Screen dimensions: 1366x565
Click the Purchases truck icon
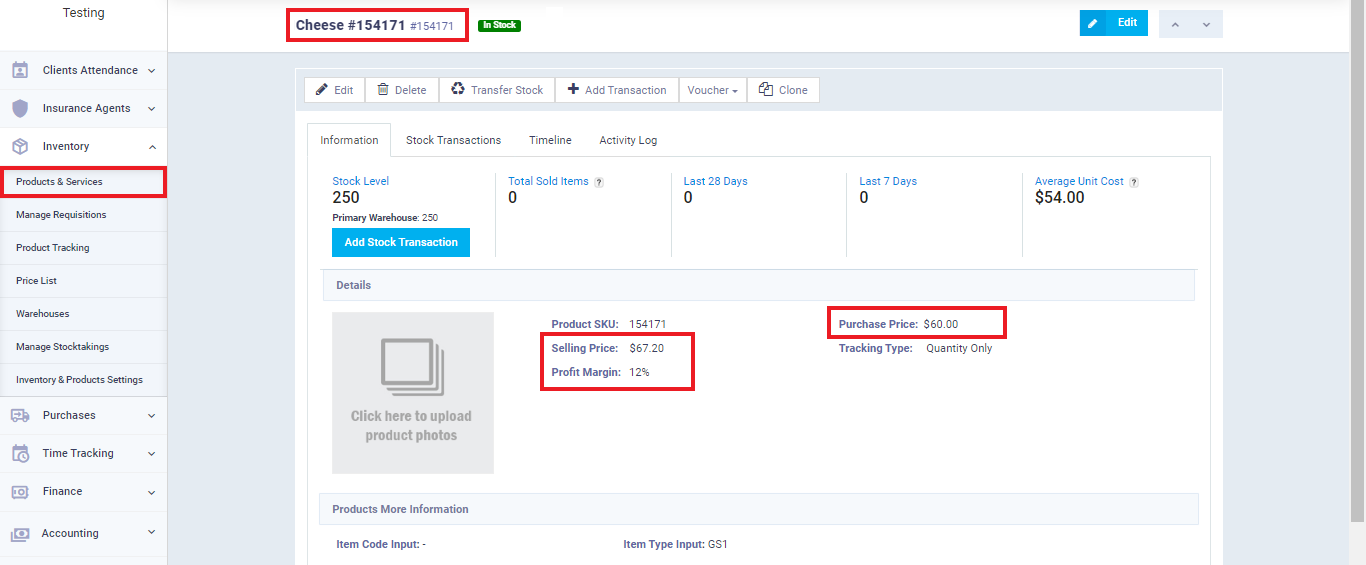(20, 415)
